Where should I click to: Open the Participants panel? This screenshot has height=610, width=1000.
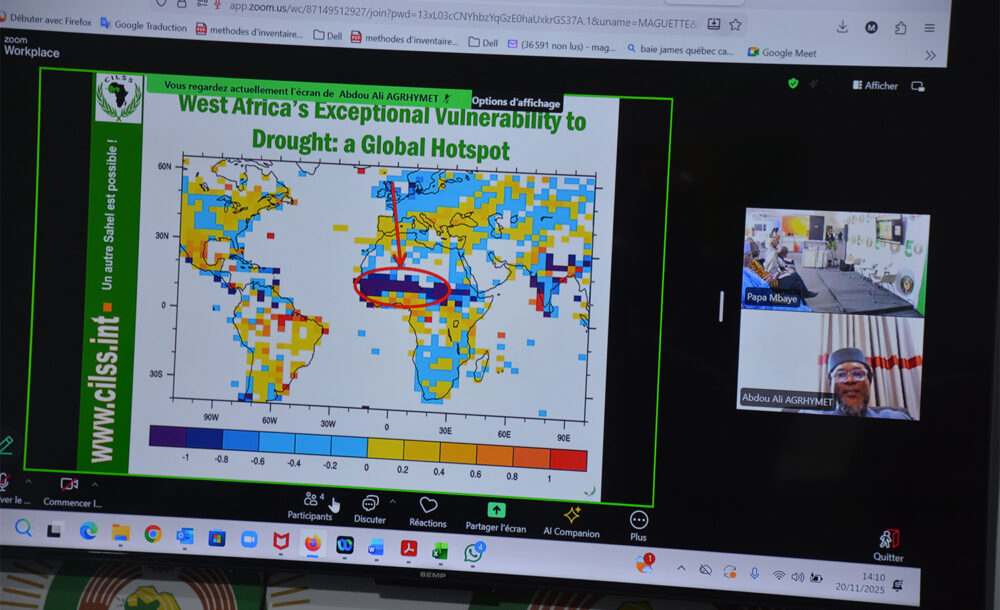(309, 503)
